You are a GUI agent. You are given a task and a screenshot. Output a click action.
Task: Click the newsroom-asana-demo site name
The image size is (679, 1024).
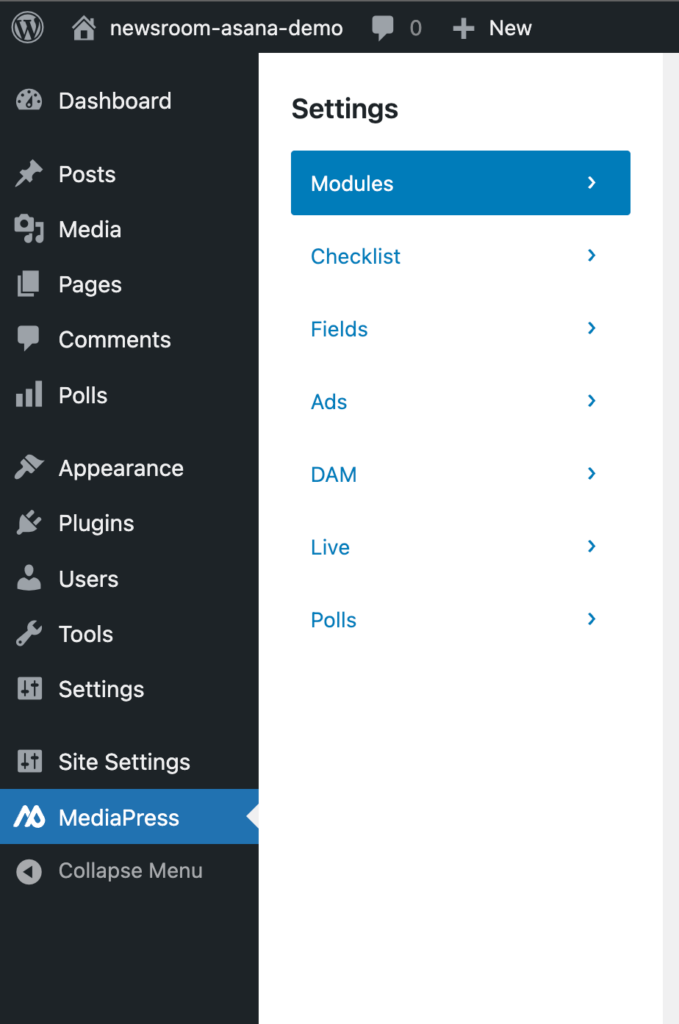pos(226,28)
